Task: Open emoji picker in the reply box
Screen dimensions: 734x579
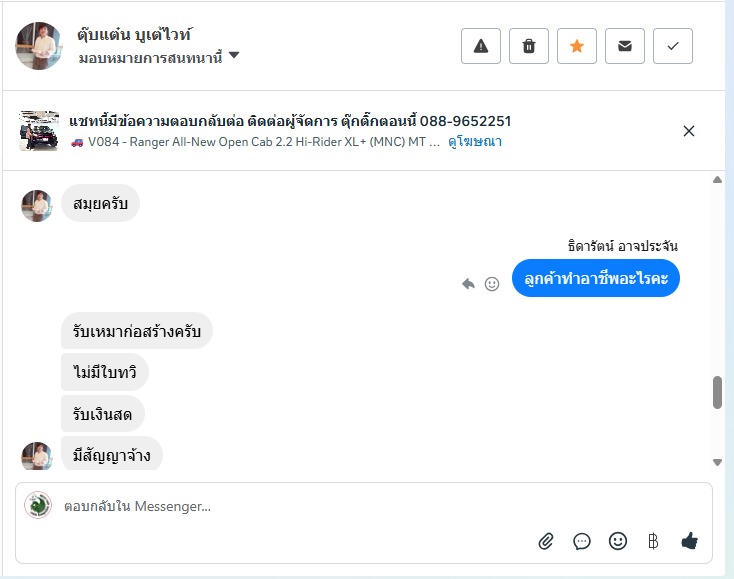Action: click(618, 541)
